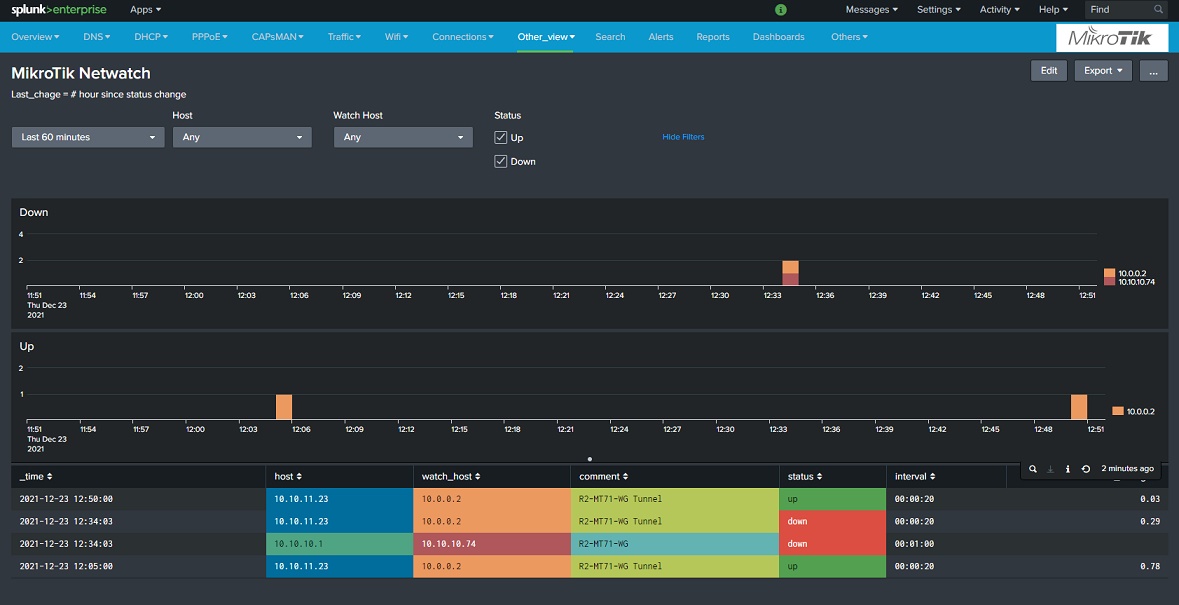Click the 2021-12-23 12:05:00 time cell
The height and width of the screenshot is (605, 1179).
coord(138,567)
